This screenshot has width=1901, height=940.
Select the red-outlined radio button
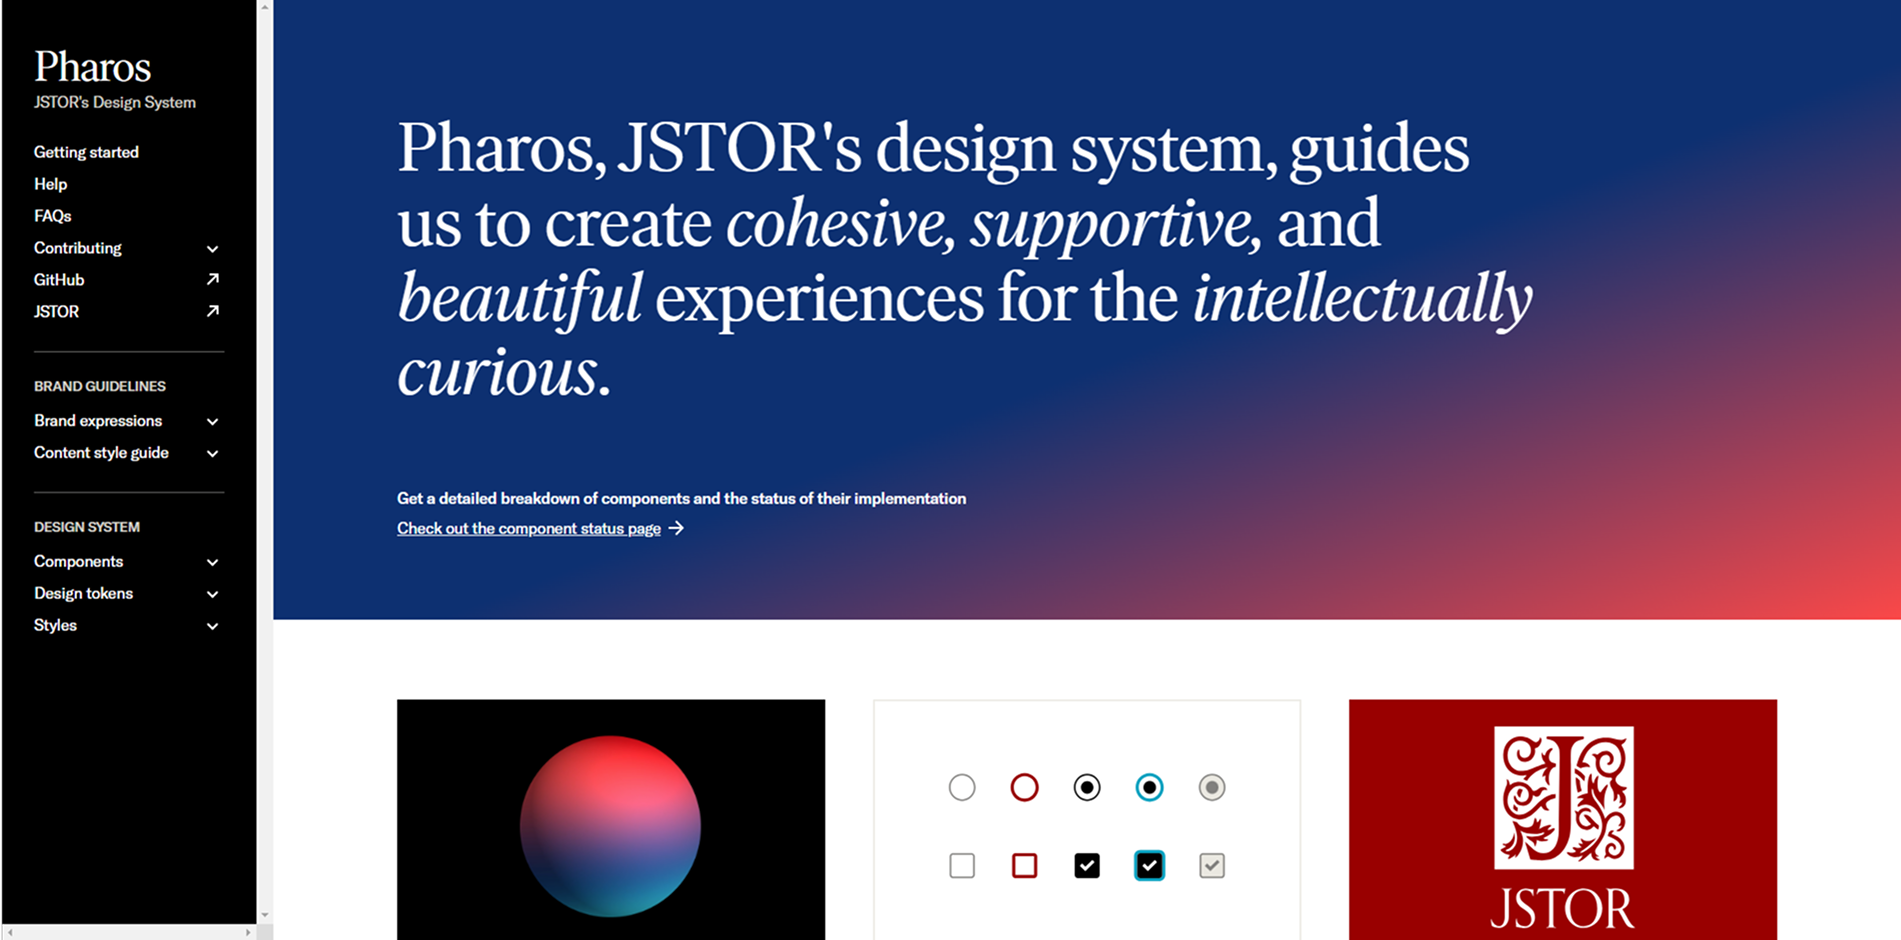[x=1024, y=788]
